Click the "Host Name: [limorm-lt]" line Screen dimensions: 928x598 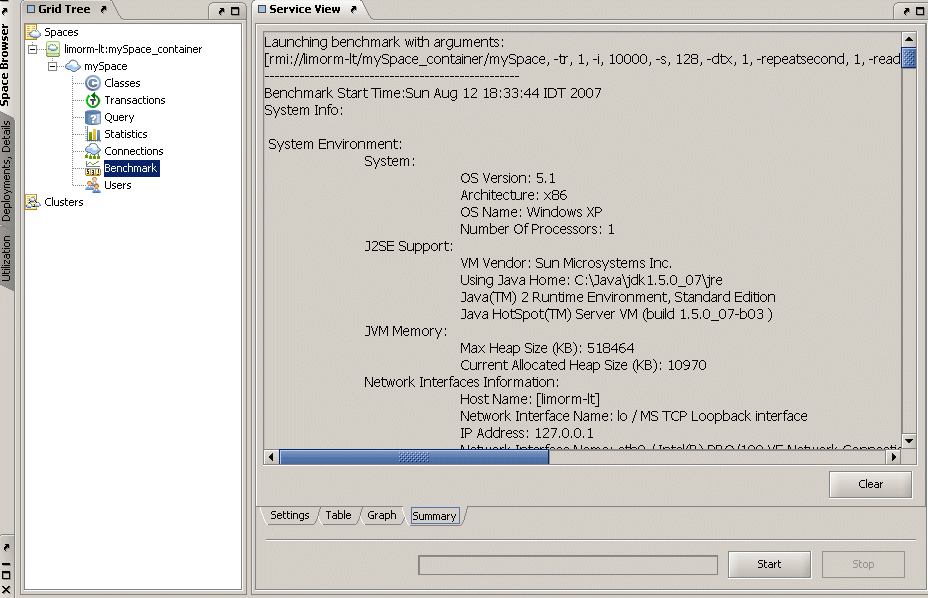(530, 399)
